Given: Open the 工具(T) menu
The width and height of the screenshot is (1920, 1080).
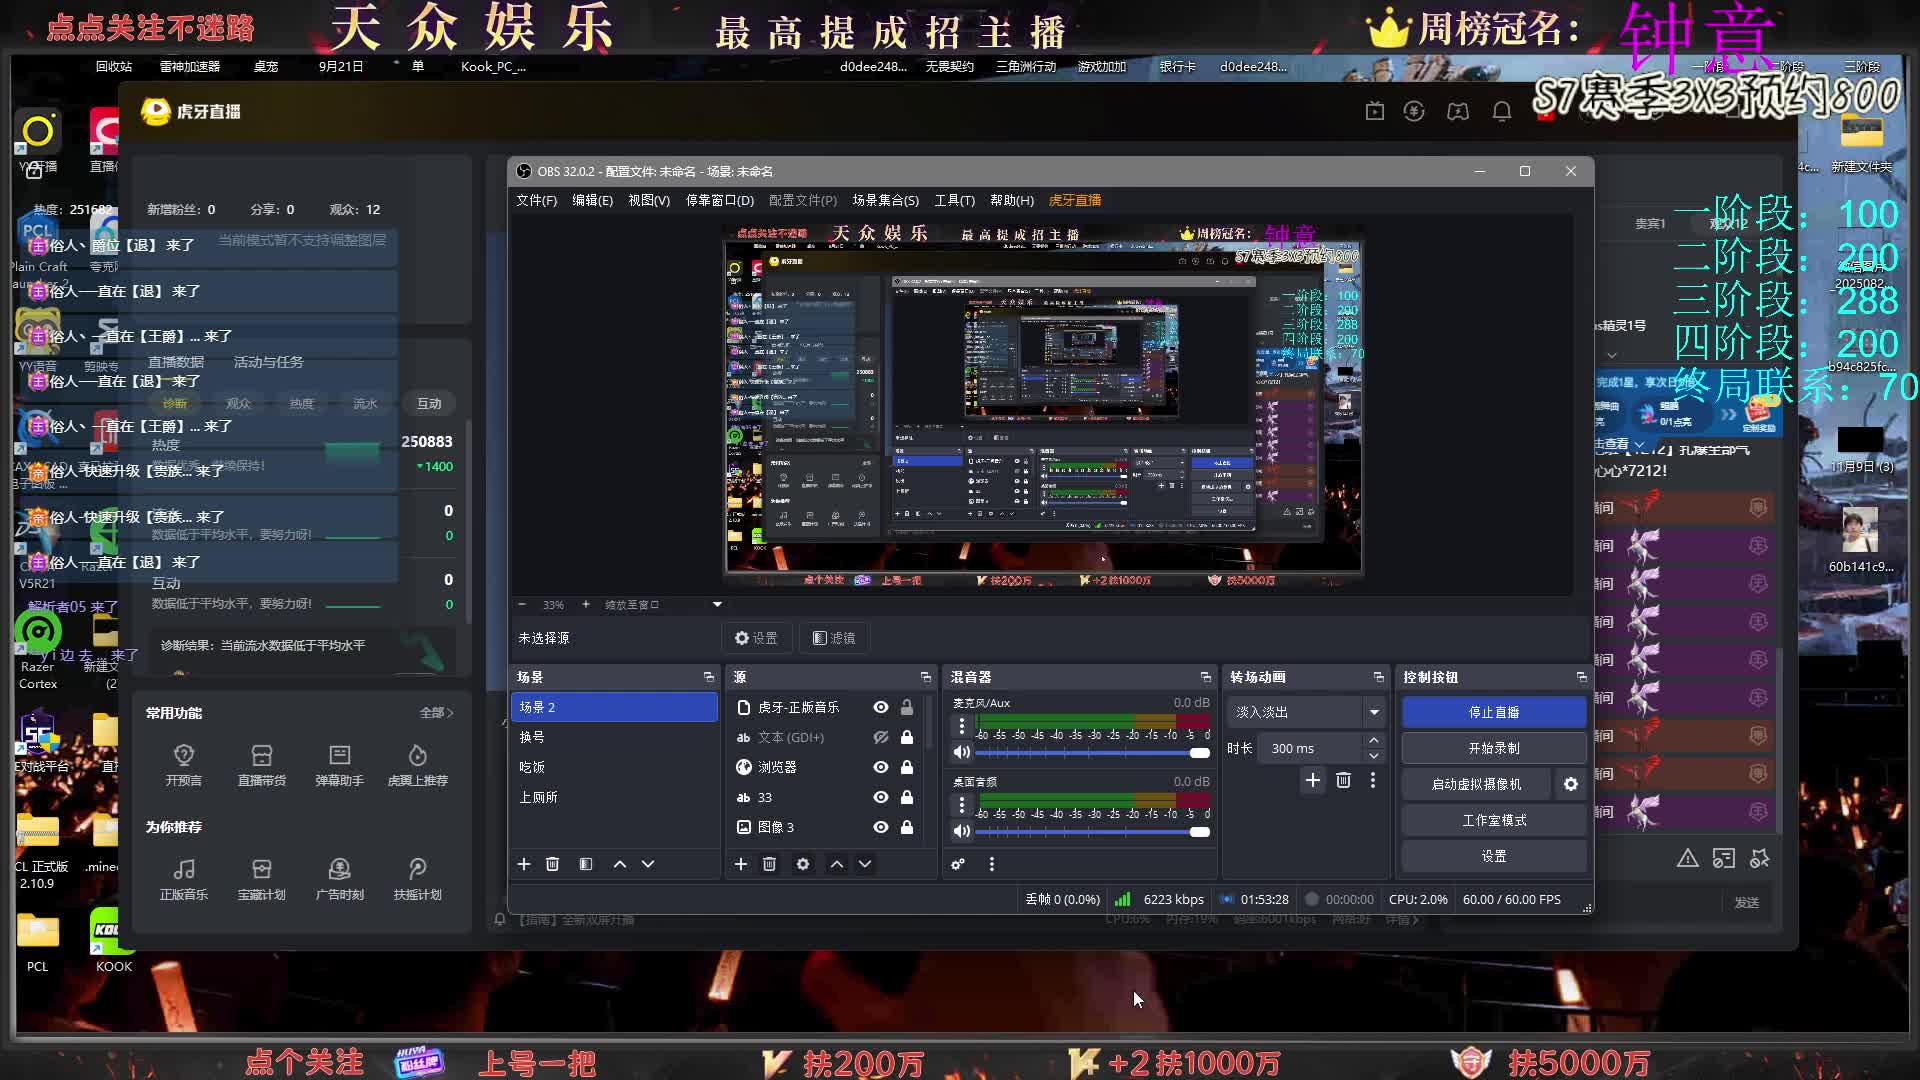Looking at the screenshot, I should [954, 200].
